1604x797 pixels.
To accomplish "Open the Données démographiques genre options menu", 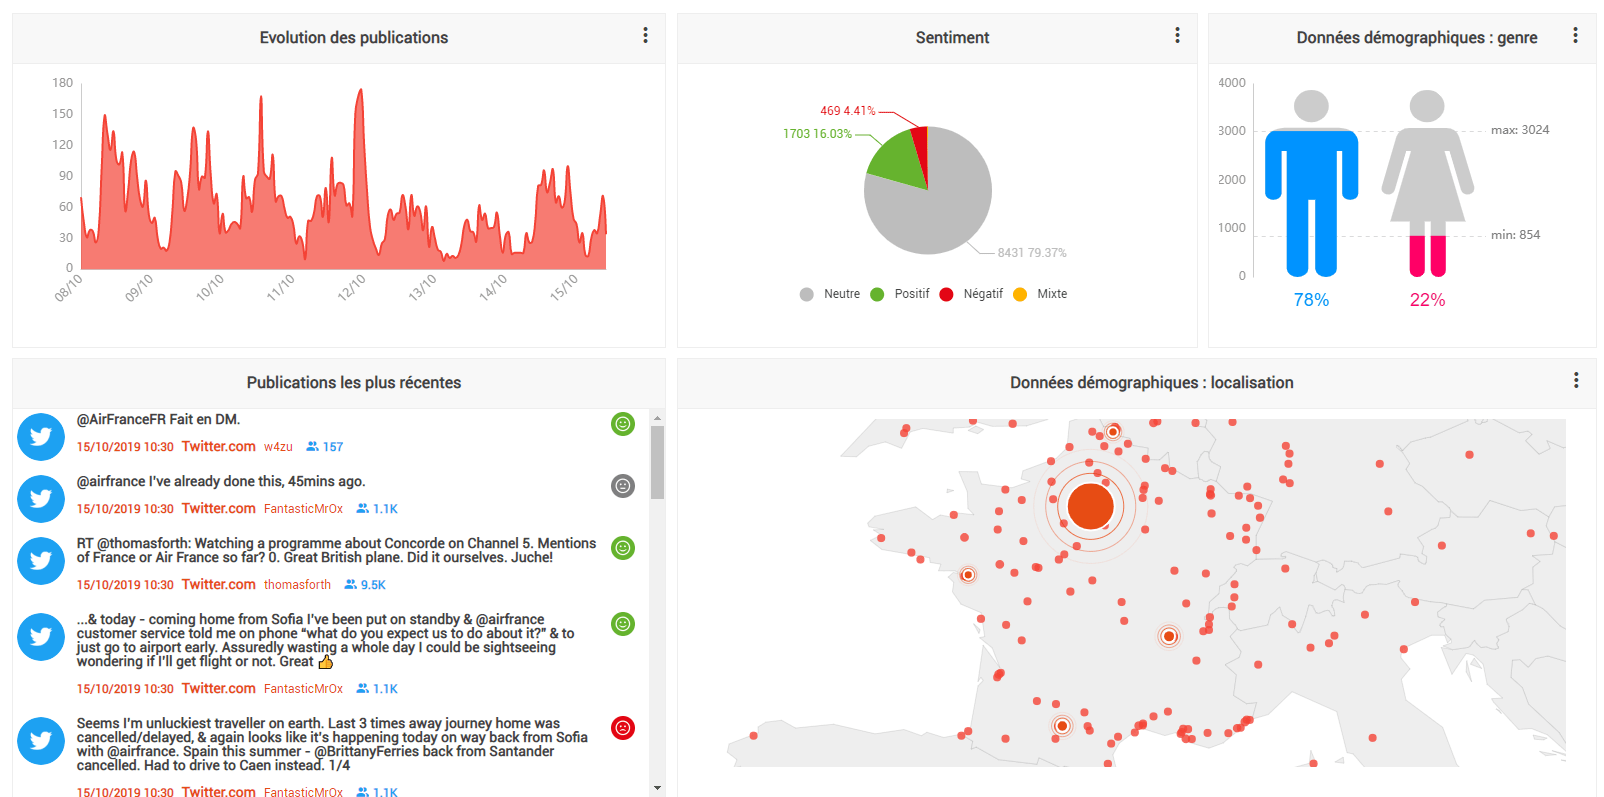I will tap(1575, 36).
